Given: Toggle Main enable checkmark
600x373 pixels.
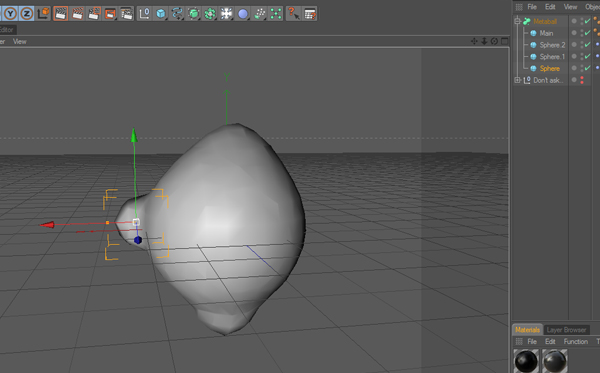Looking at the screenshot, I should 588,33.
